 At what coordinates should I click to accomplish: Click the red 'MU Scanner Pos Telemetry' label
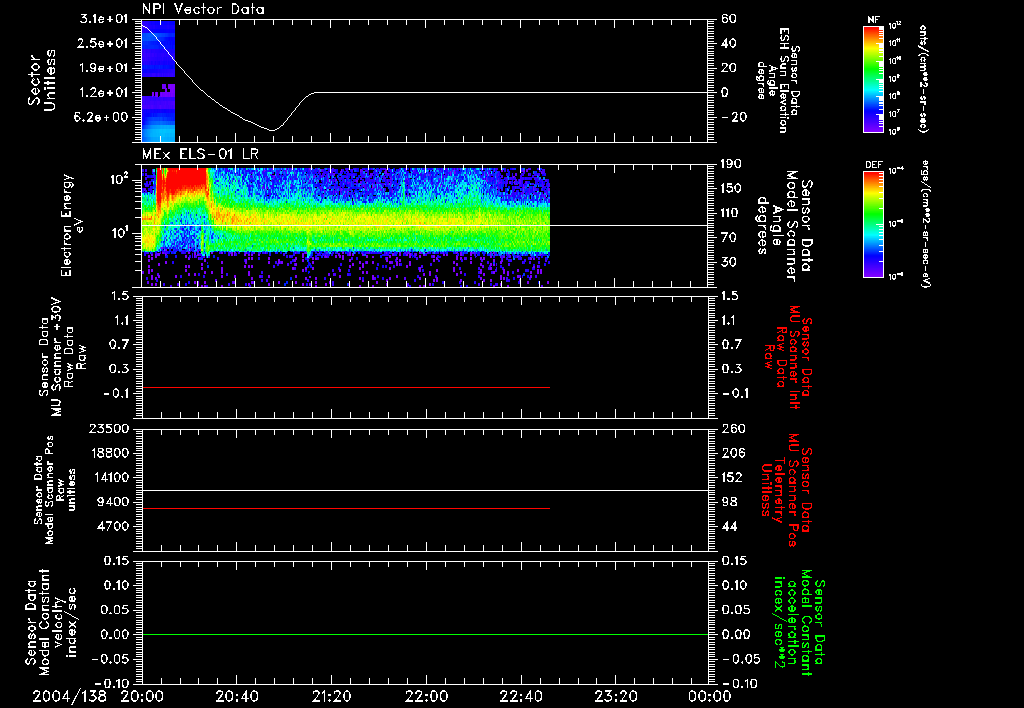[787, 490]
